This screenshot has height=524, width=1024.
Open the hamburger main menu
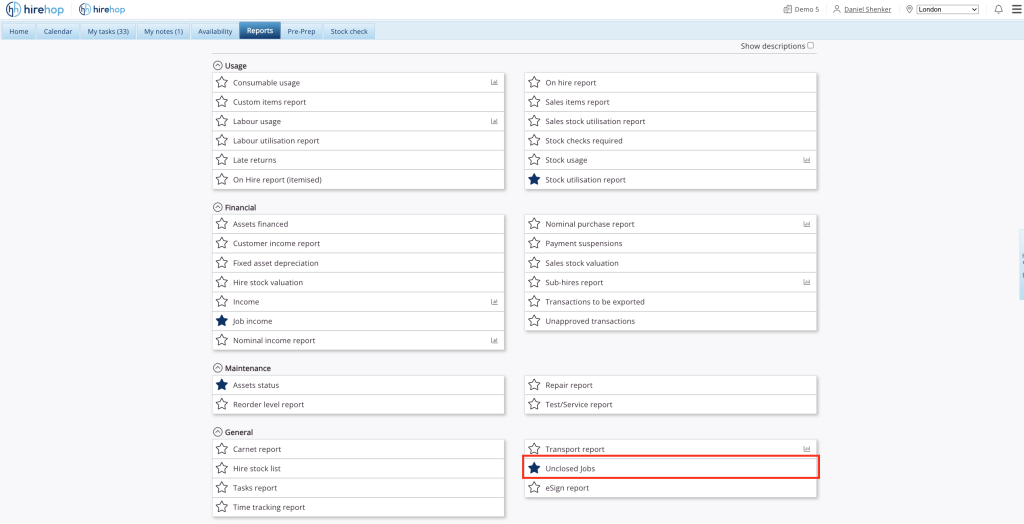pos(1016,9)
